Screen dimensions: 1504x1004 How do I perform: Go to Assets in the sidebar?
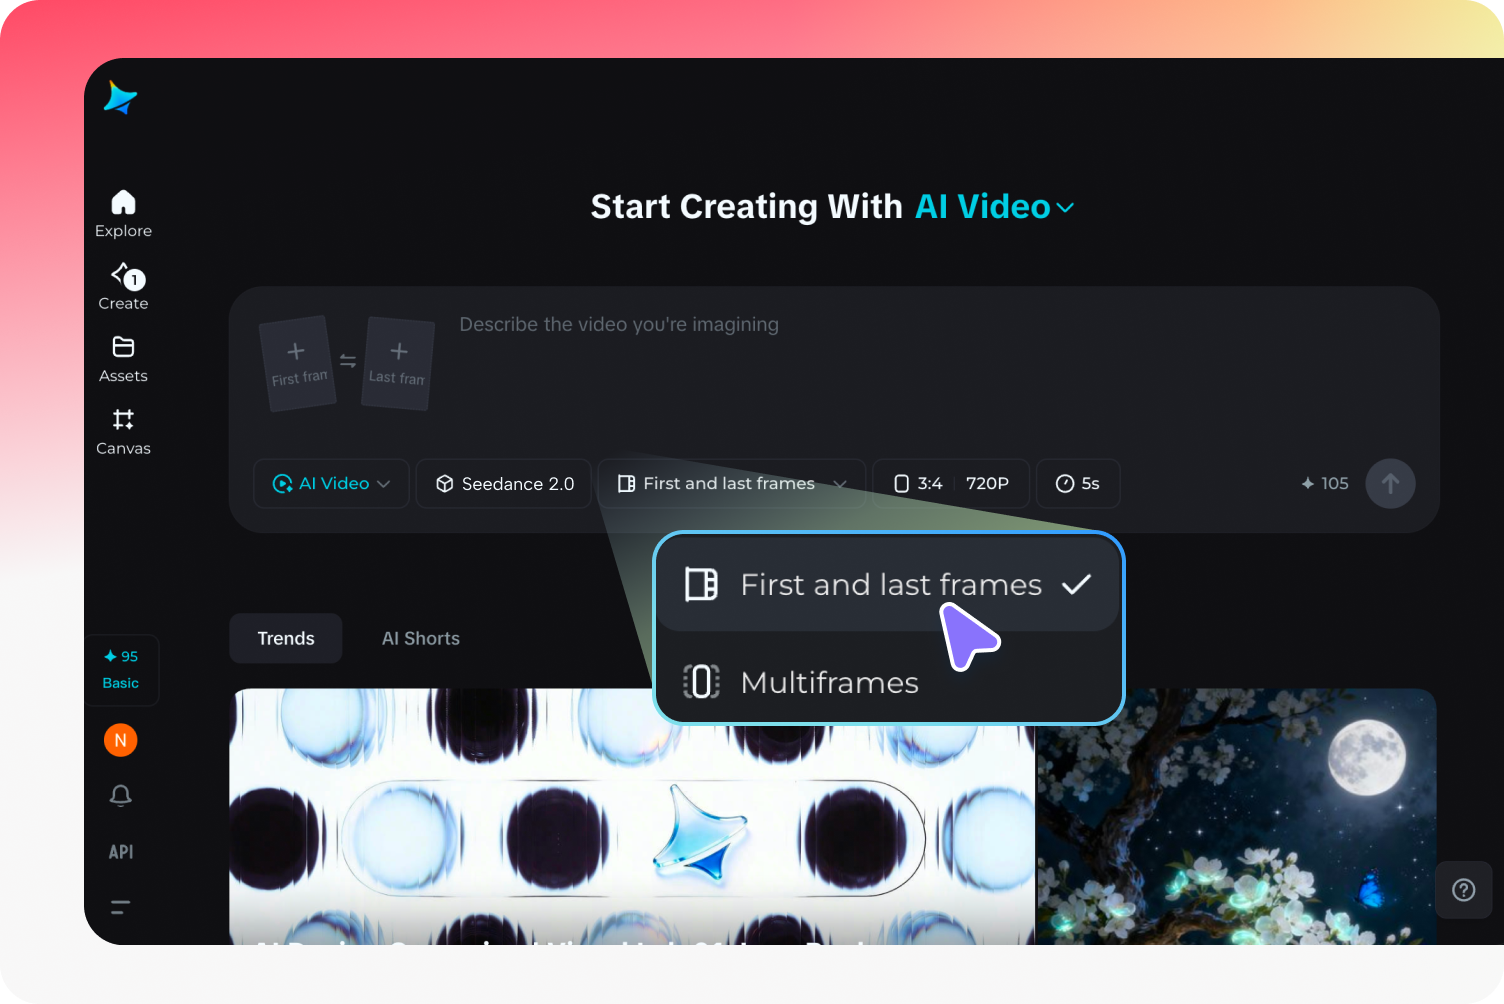pyautogui.click(x=123, y=360)
